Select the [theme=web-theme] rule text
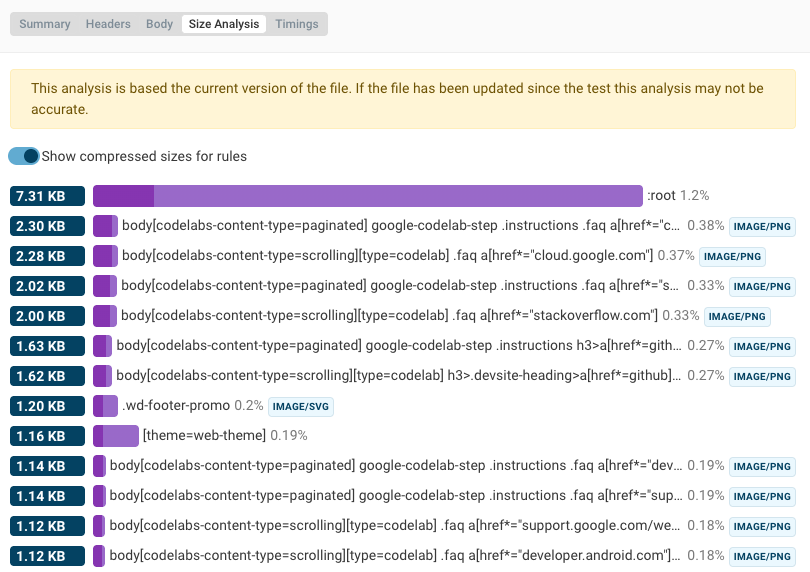810x572 pixels. click(x=204, y=436)
